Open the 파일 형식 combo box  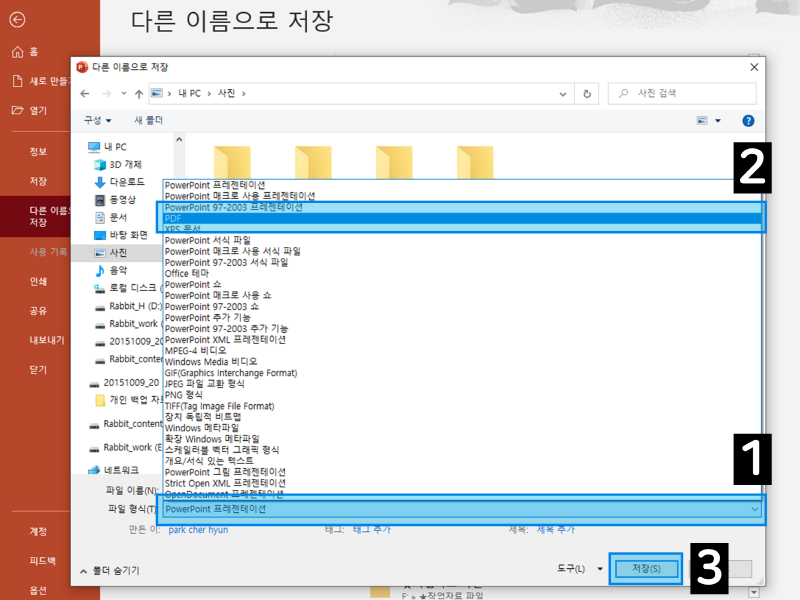[x=462, y=509]
